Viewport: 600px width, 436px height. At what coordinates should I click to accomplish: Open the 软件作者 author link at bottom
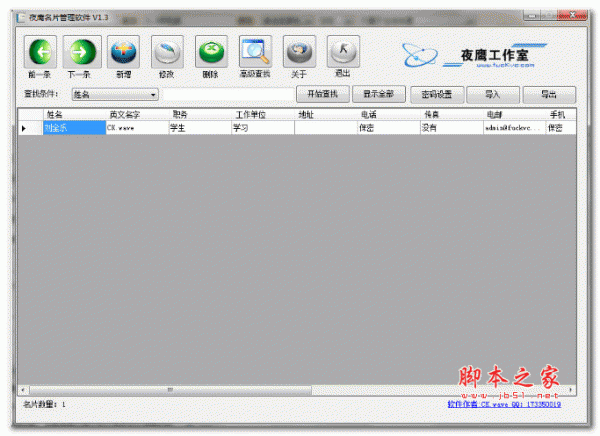coord(504,405)
